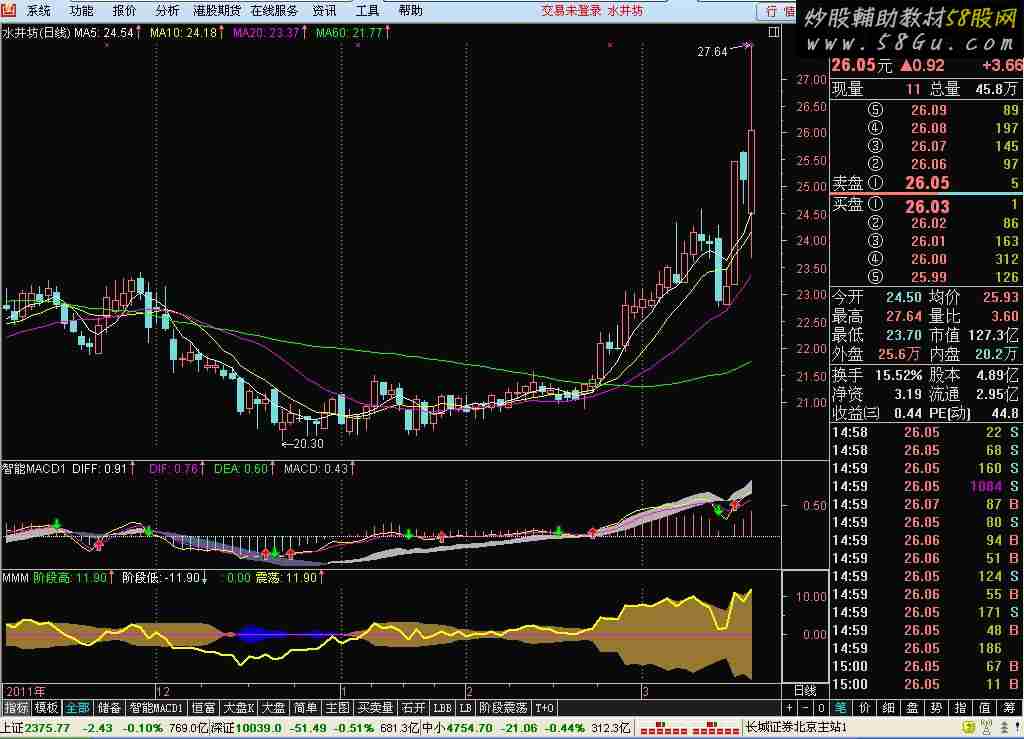Click the yellow shield status bar icon
Screen dimensions: 1024x739
click(970, 727)
